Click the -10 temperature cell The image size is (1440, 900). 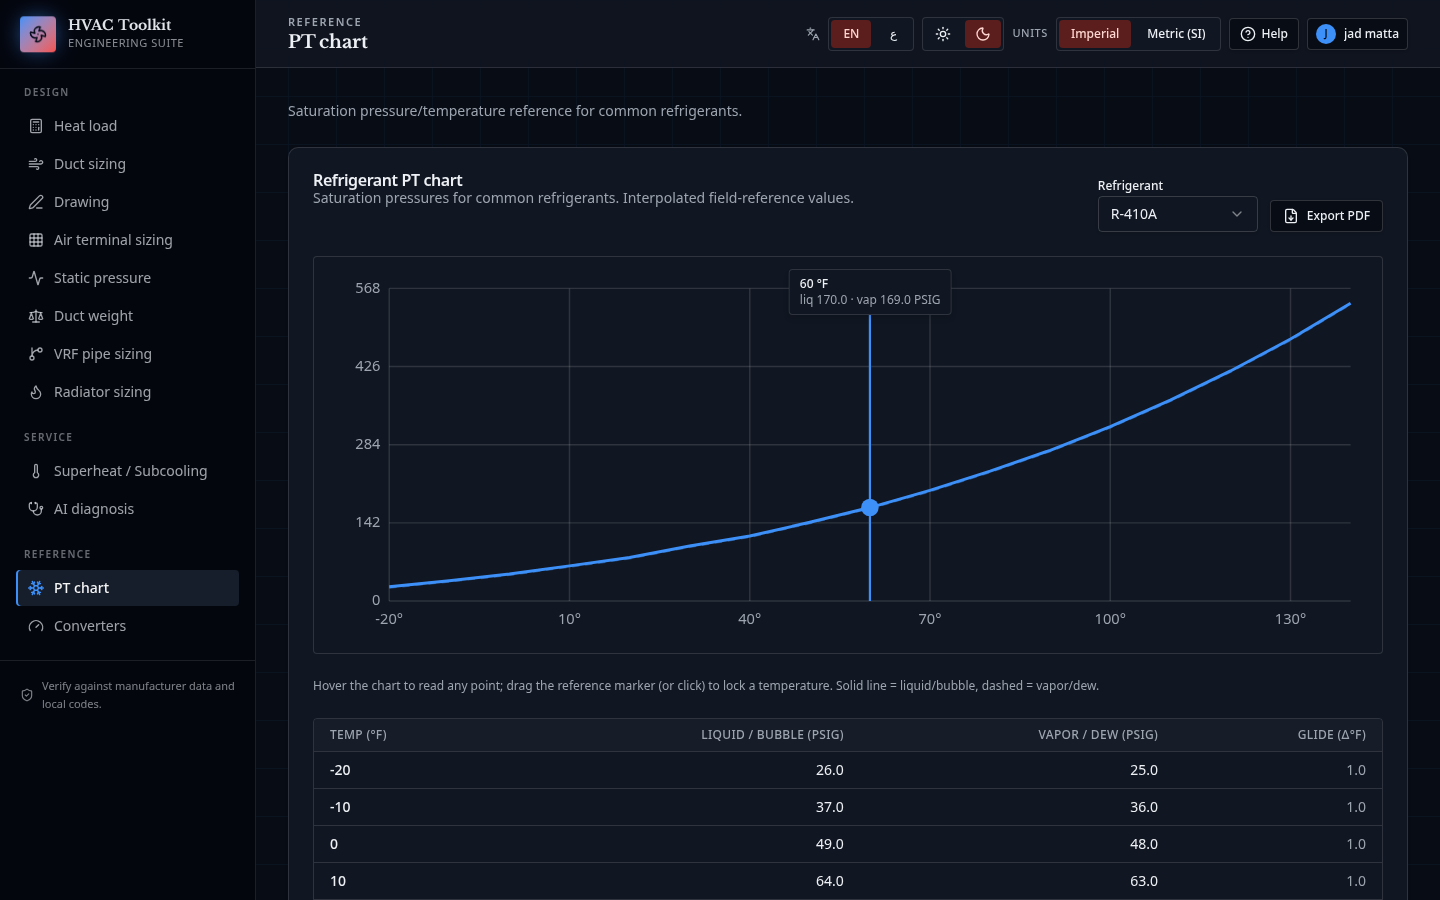pyautogui.click(x=340, y=807)
